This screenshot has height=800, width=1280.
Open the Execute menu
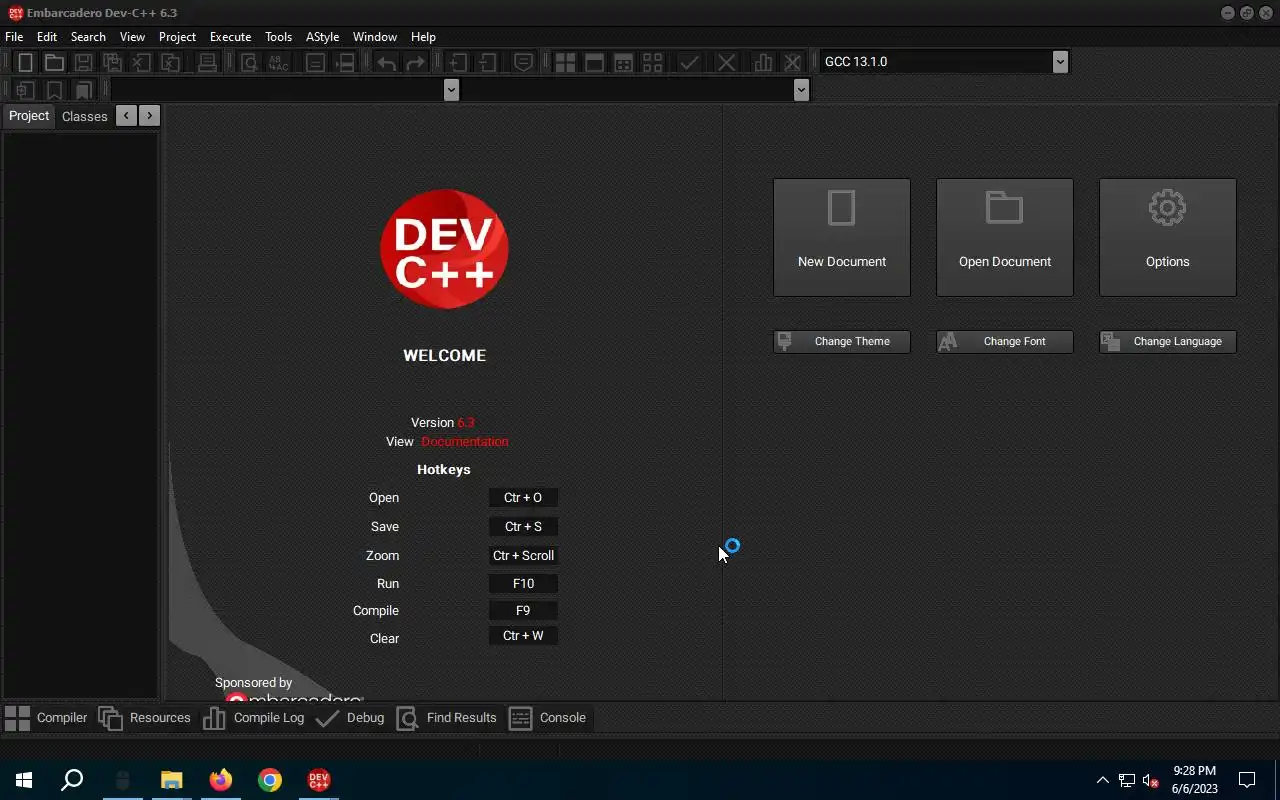230,37
